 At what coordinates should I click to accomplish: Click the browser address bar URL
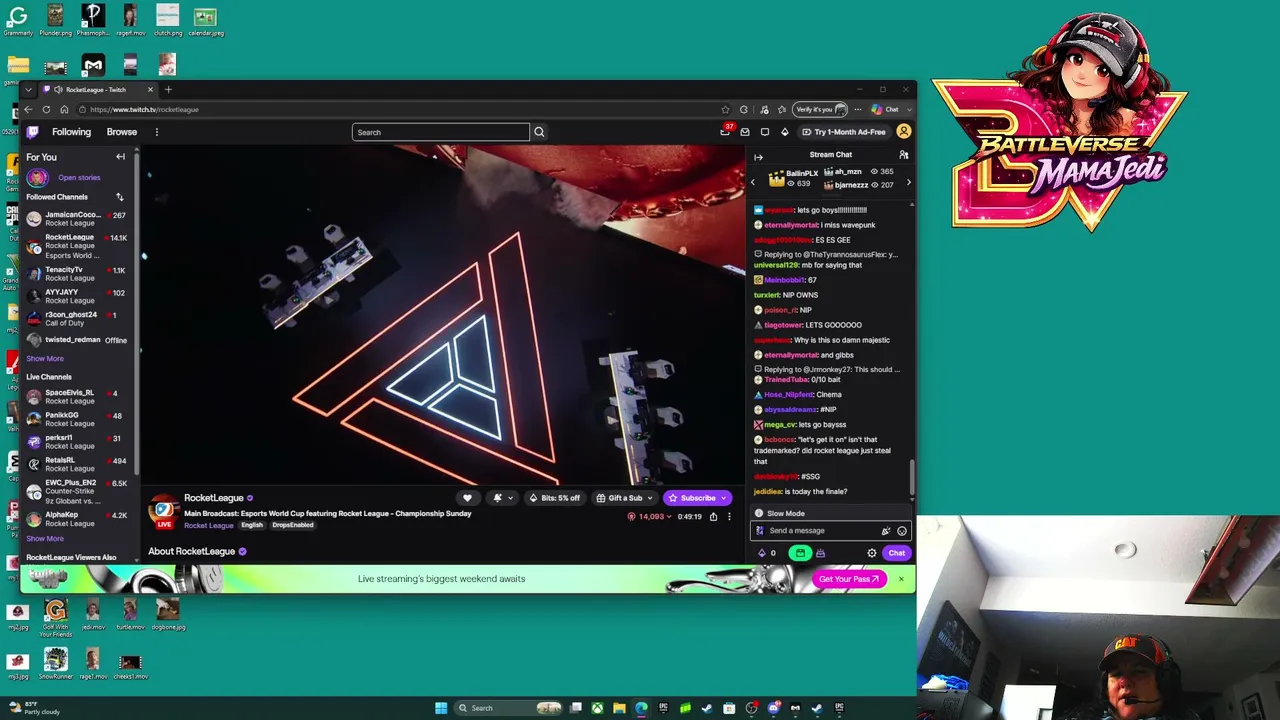(144, 110)
